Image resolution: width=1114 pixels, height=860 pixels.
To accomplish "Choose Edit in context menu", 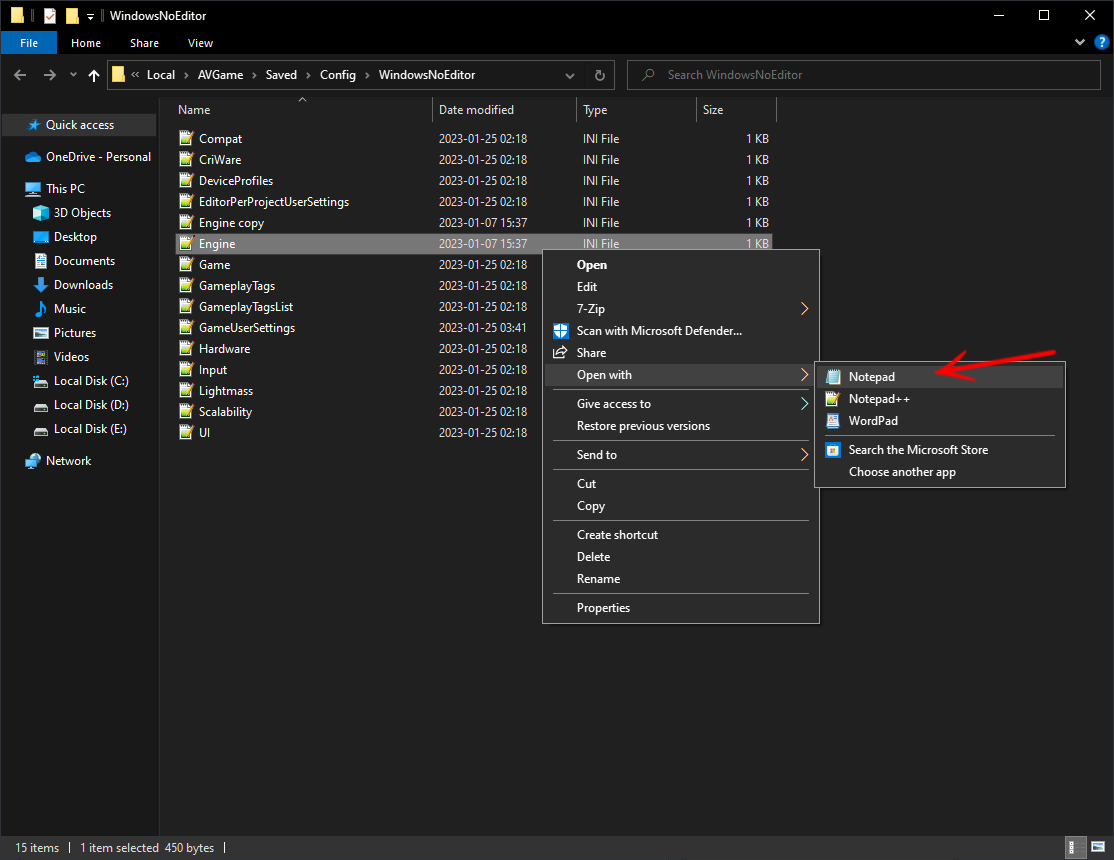I will 681,286.
